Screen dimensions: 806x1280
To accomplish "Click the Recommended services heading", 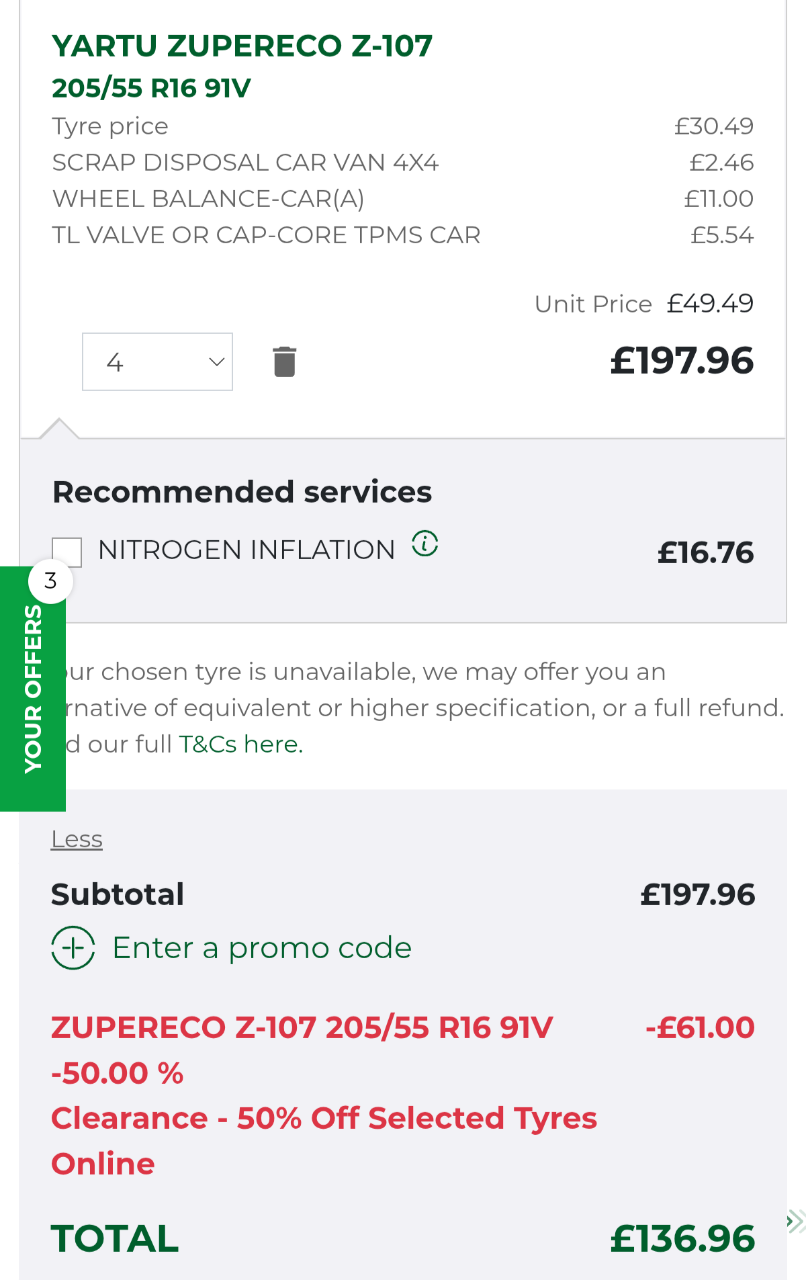I will pyautogui.click(x=242, y=492).
